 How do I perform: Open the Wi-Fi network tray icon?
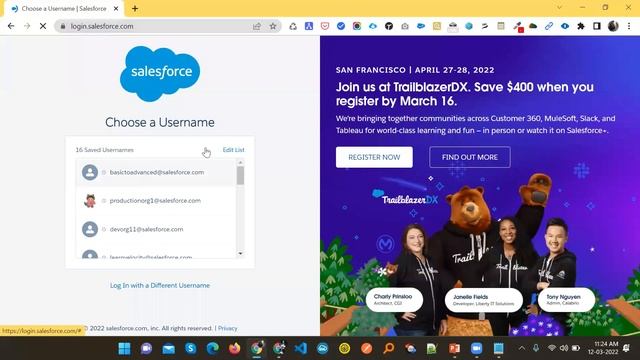coord(552,348)
